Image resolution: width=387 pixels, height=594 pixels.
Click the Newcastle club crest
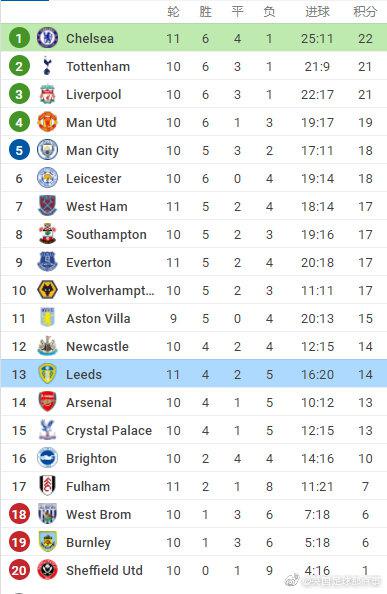[x=47, y=346]
